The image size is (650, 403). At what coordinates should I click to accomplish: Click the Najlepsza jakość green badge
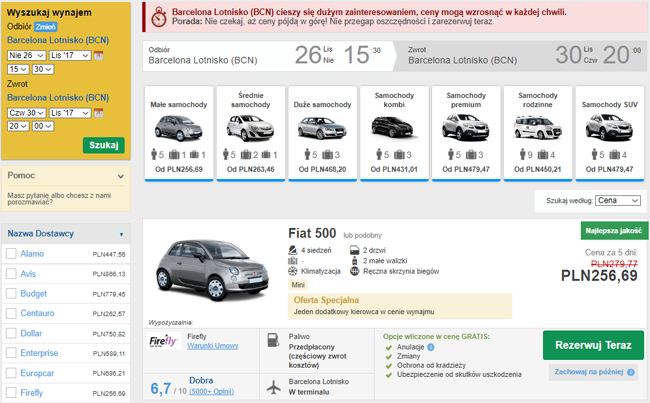coord(614,231)
